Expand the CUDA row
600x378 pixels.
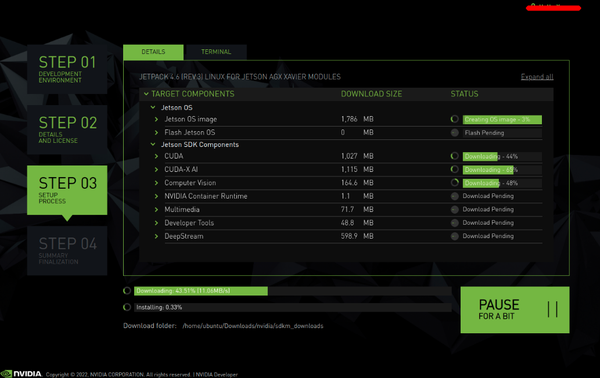pos(156,156)
